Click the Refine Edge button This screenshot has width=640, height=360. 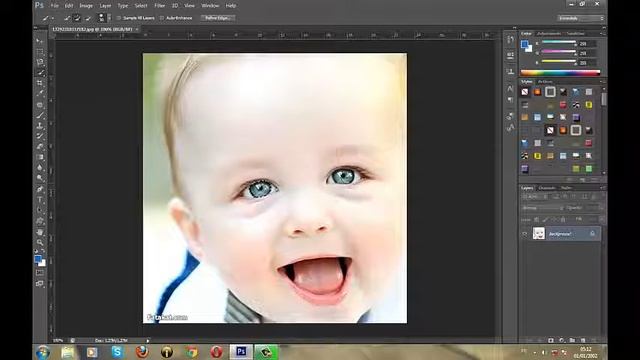tap(218, 18)
